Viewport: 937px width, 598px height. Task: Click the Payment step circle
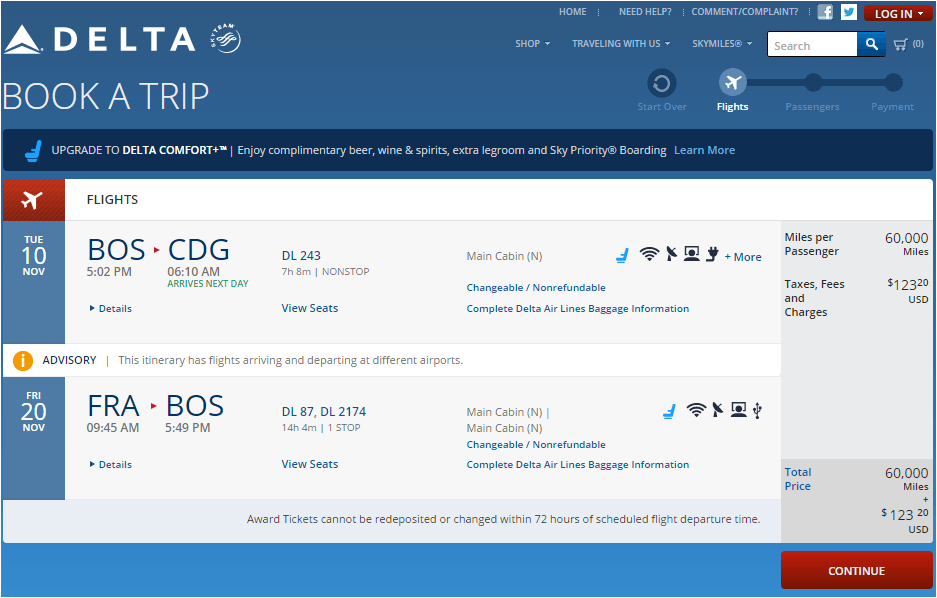coord(893,83)
